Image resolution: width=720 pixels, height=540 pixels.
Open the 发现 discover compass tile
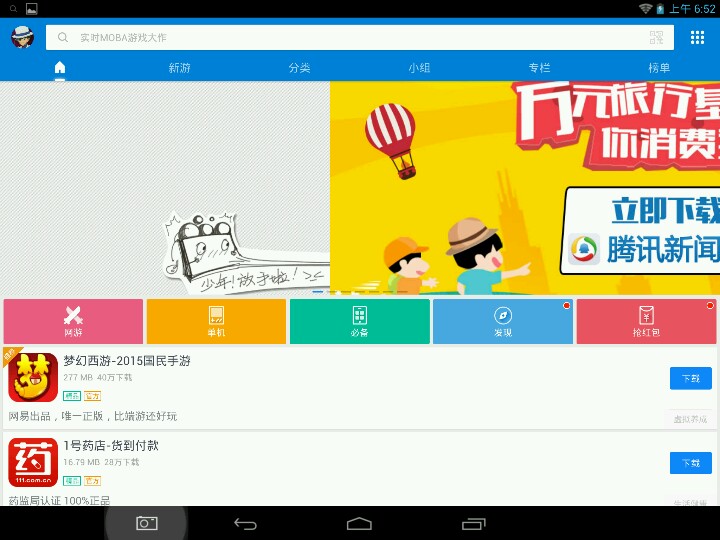[503, 321]
